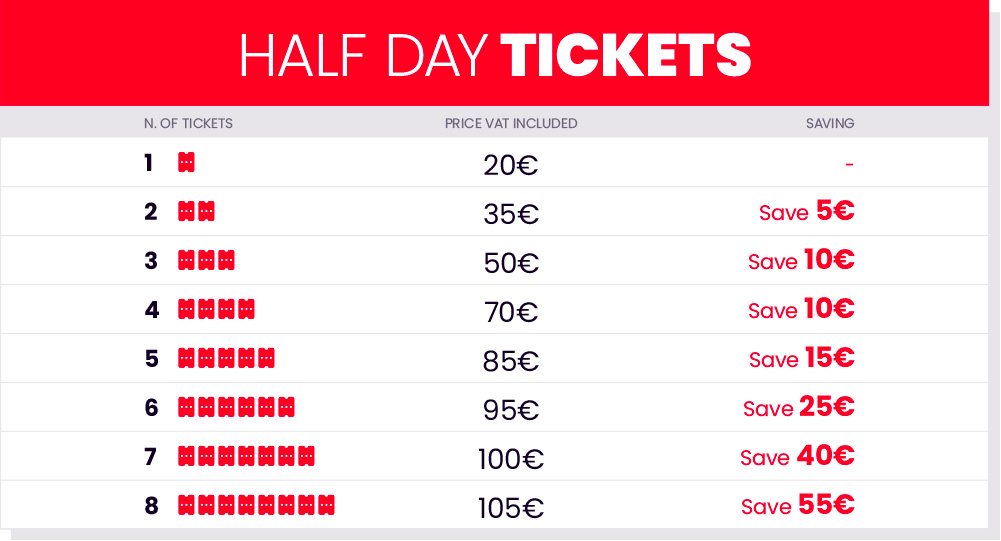Select the 105€ price for eight tickets
This screenshot has height=541, width=1001.
tap(511, 508)
